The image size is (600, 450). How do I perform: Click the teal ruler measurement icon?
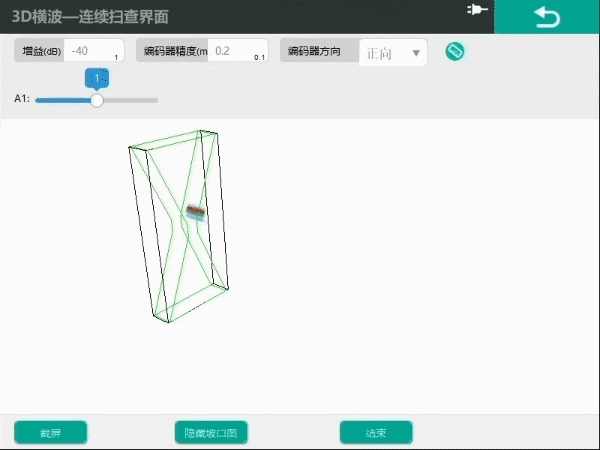click(455, 52)
